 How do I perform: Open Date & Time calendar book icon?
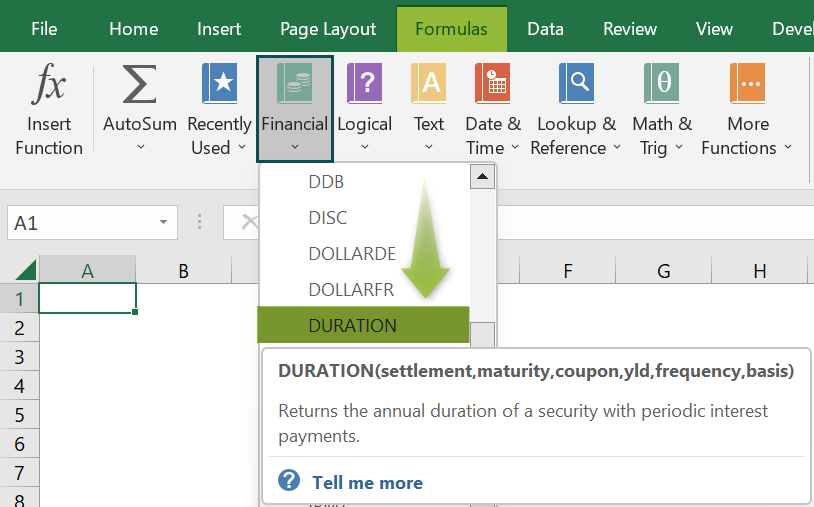click(493, 83)
